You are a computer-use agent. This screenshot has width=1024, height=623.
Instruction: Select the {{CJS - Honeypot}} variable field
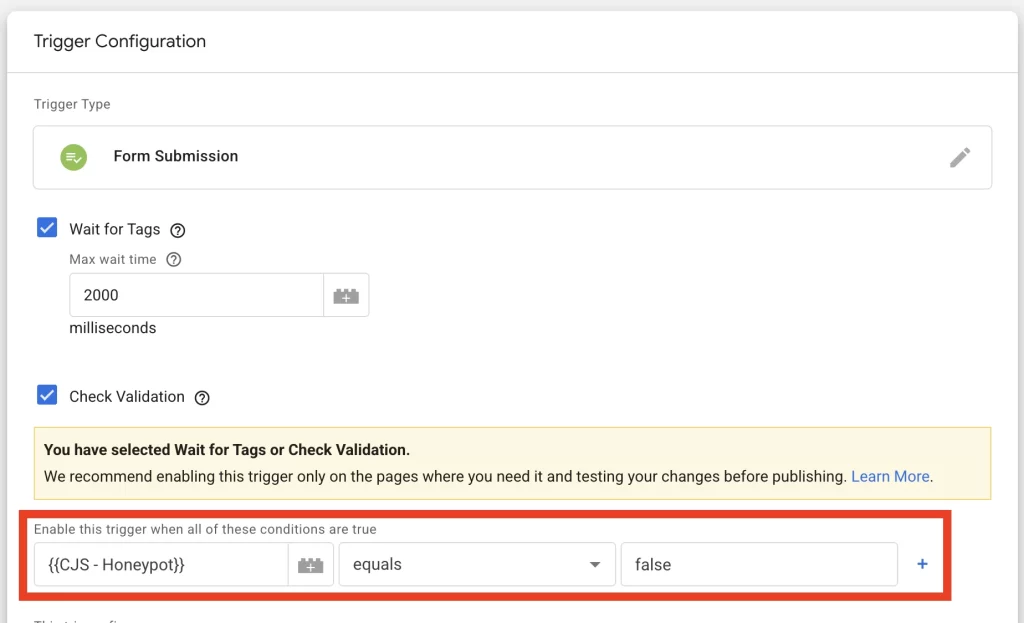(x=161, y=565)
